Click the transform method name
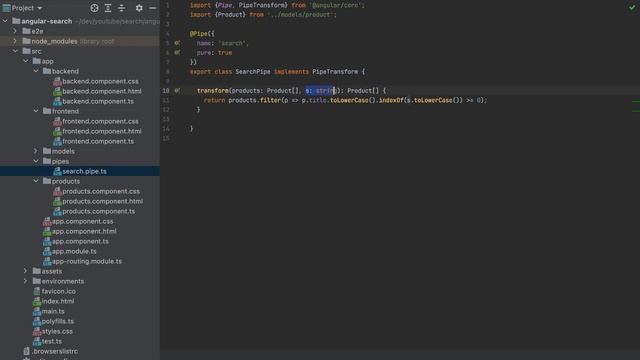The image size is (640, 360). (213, 91)
